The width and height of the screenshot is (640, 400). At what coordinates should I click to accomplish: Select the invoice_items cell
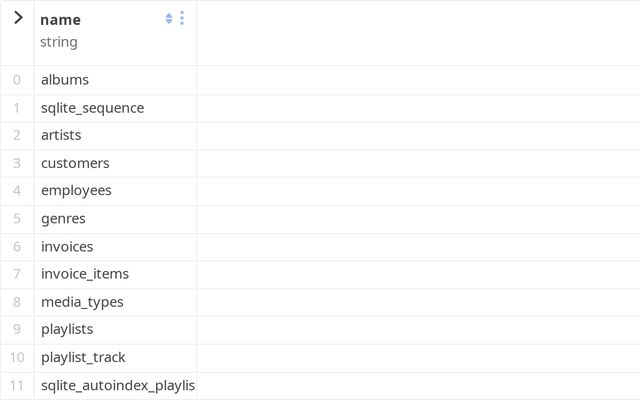click(85, 273)
